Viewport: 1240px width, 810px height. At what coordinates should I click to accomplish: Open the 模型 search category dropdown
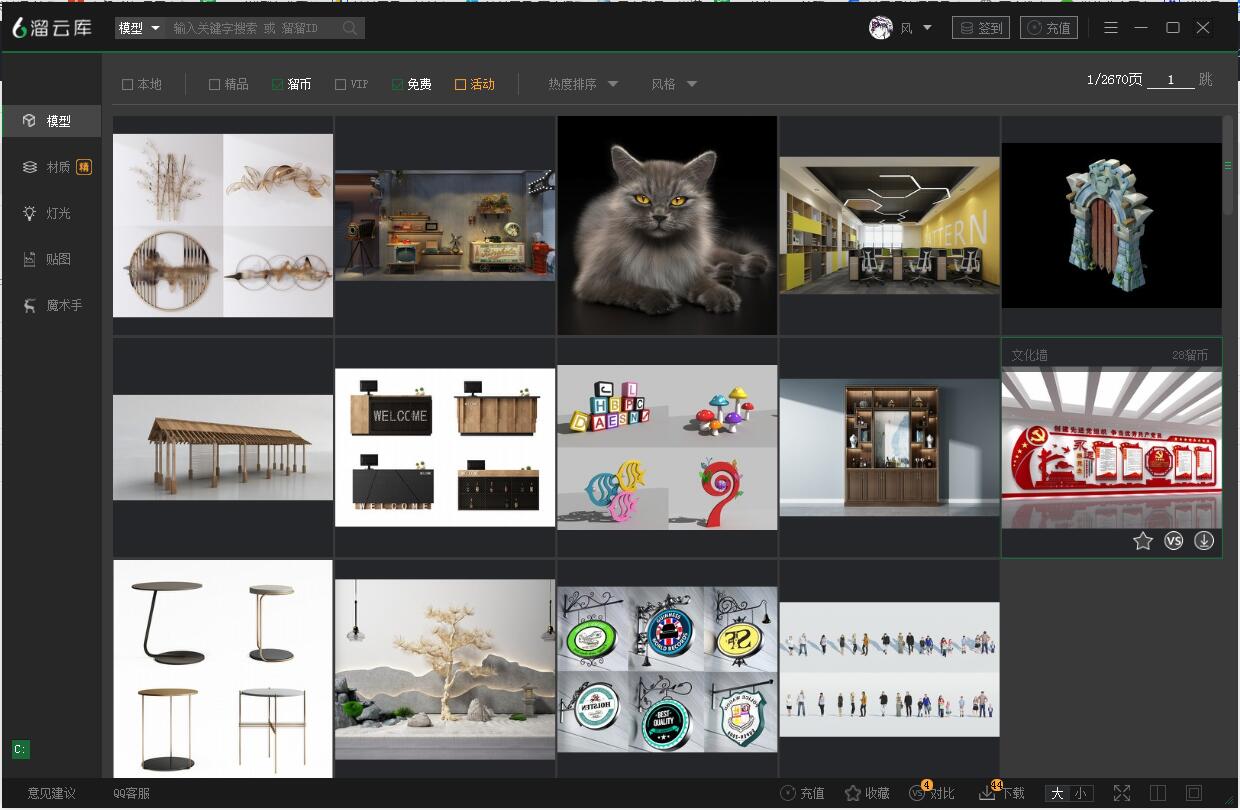[x=139, y=28]
